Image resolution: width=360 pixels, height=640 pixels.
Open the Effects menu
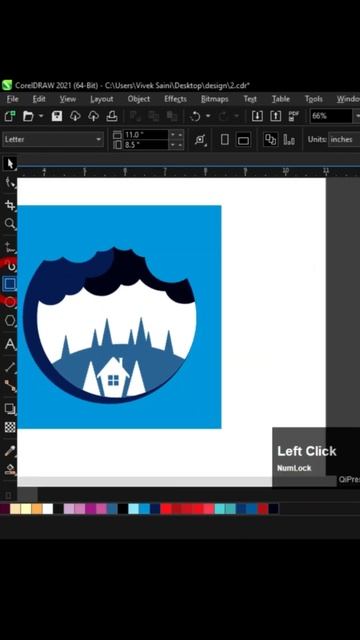(176, 99)
